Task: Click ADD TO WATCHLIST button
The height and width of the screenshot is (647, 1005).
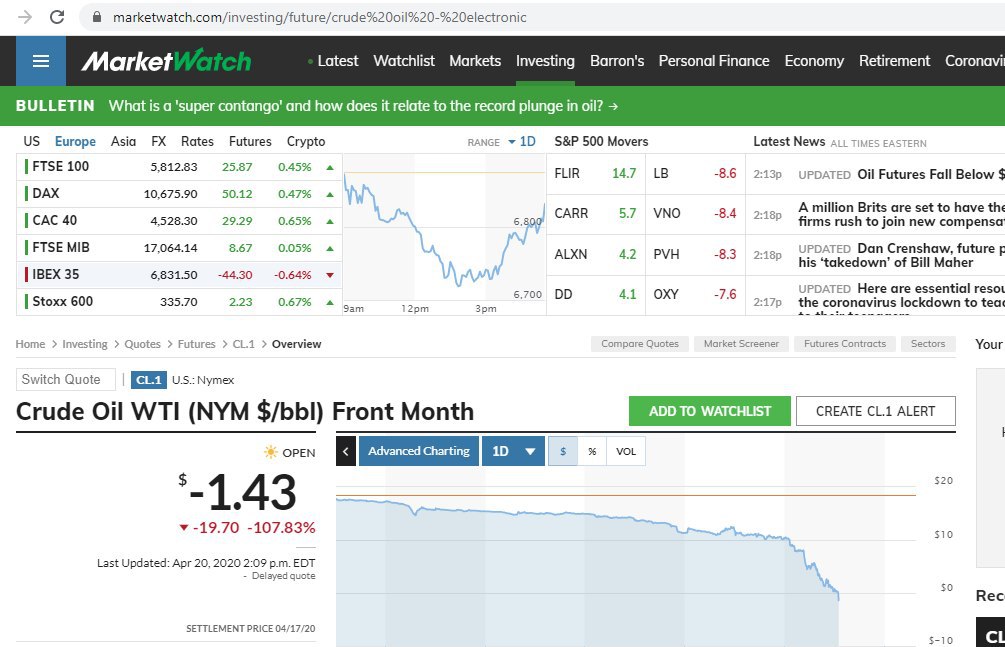Action: [710, 411]
